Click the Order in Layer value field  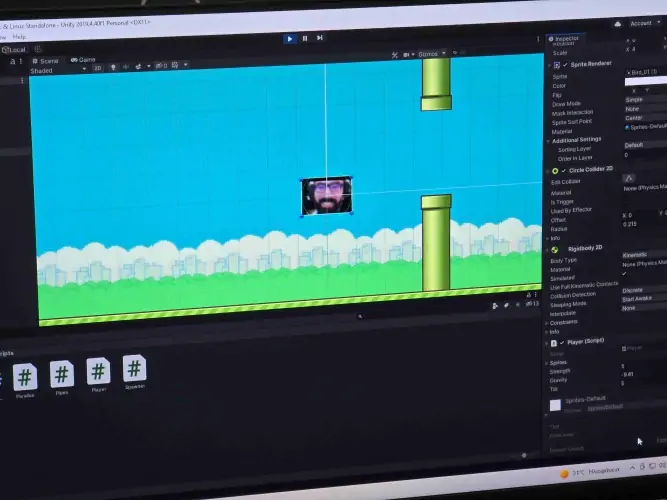646,155
